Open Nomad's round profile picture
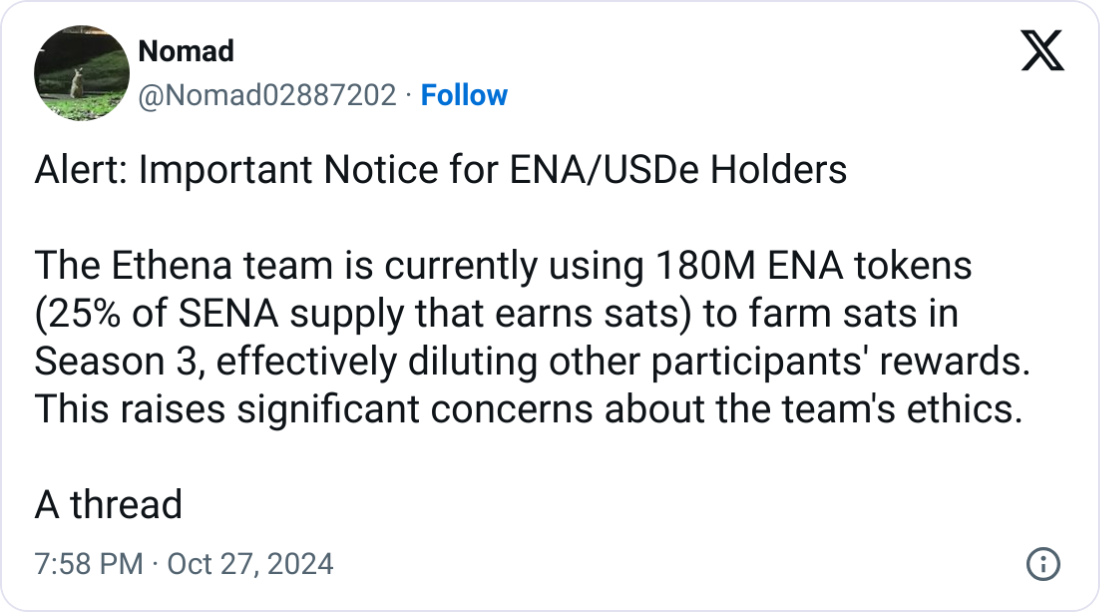Screen dimensions: 1100x612 pos(81,73)
